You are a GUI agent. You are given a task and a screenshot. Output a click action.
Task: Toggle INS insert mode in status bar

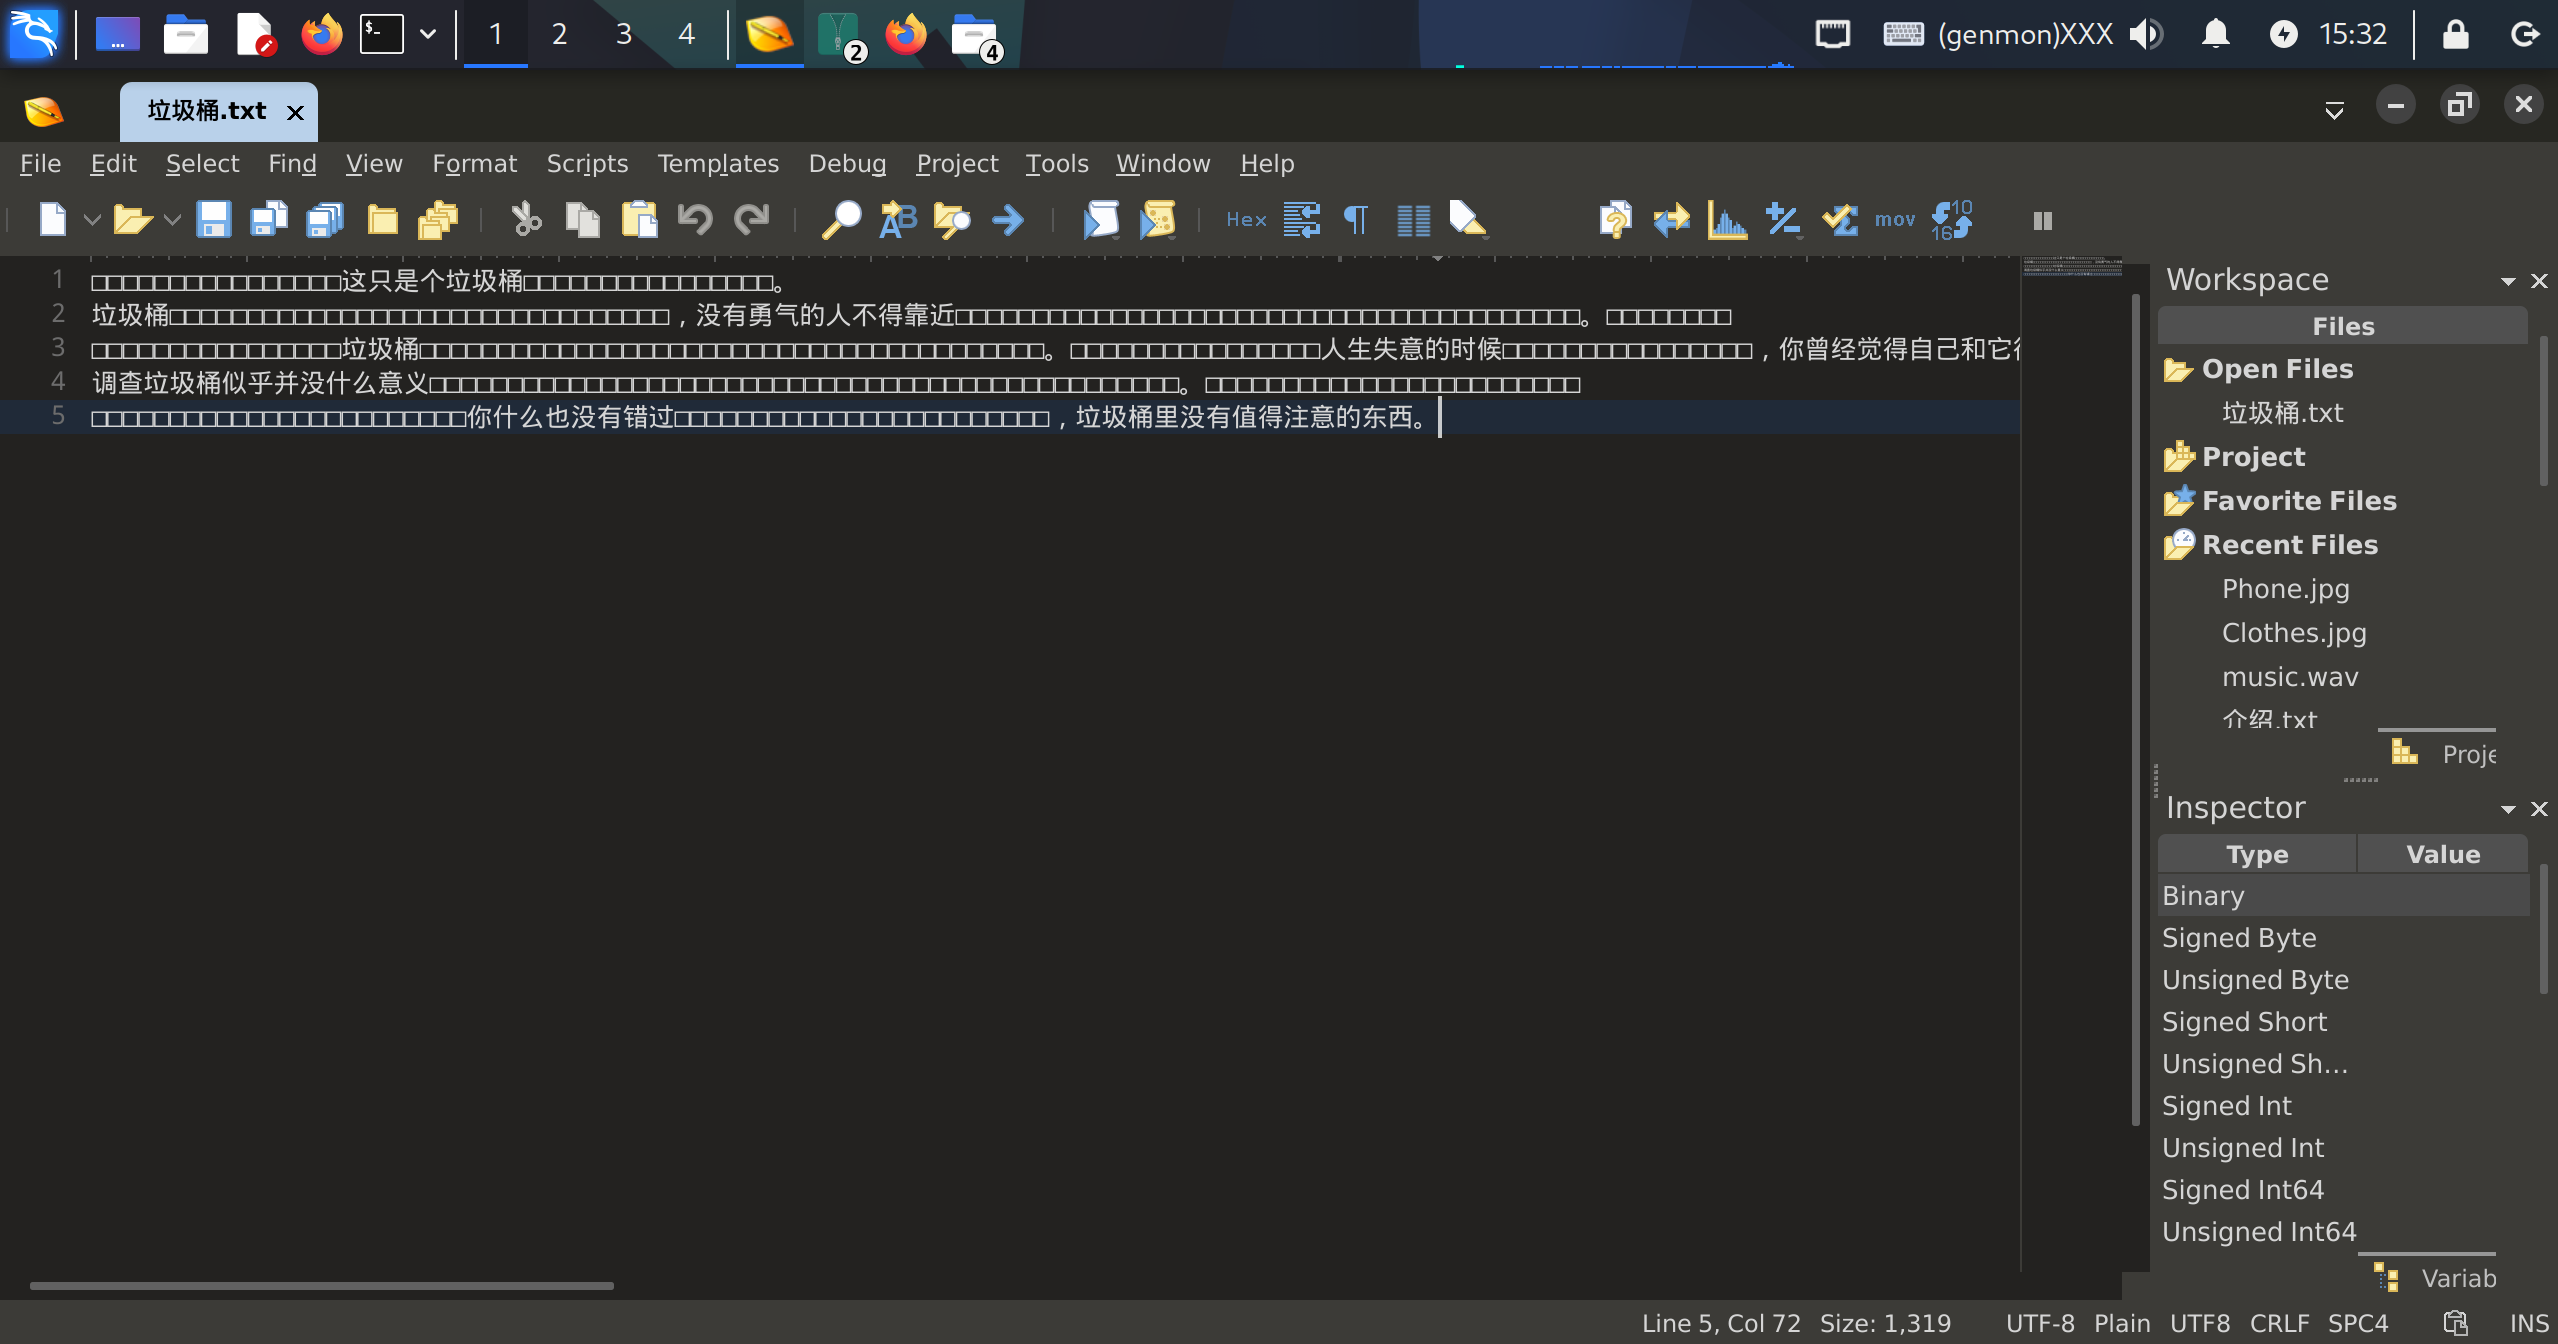(x=2529, y=1323)
